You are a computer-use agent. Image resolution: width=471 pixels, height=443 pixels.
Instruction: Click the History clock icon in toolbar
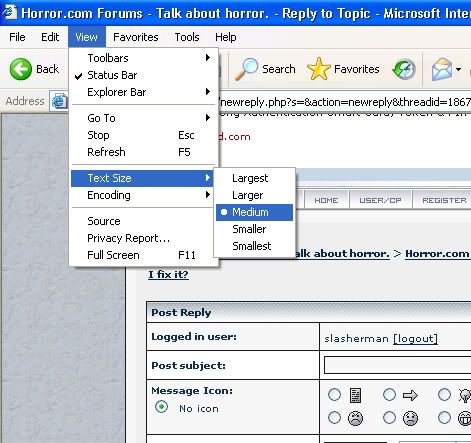click(404, 69)
